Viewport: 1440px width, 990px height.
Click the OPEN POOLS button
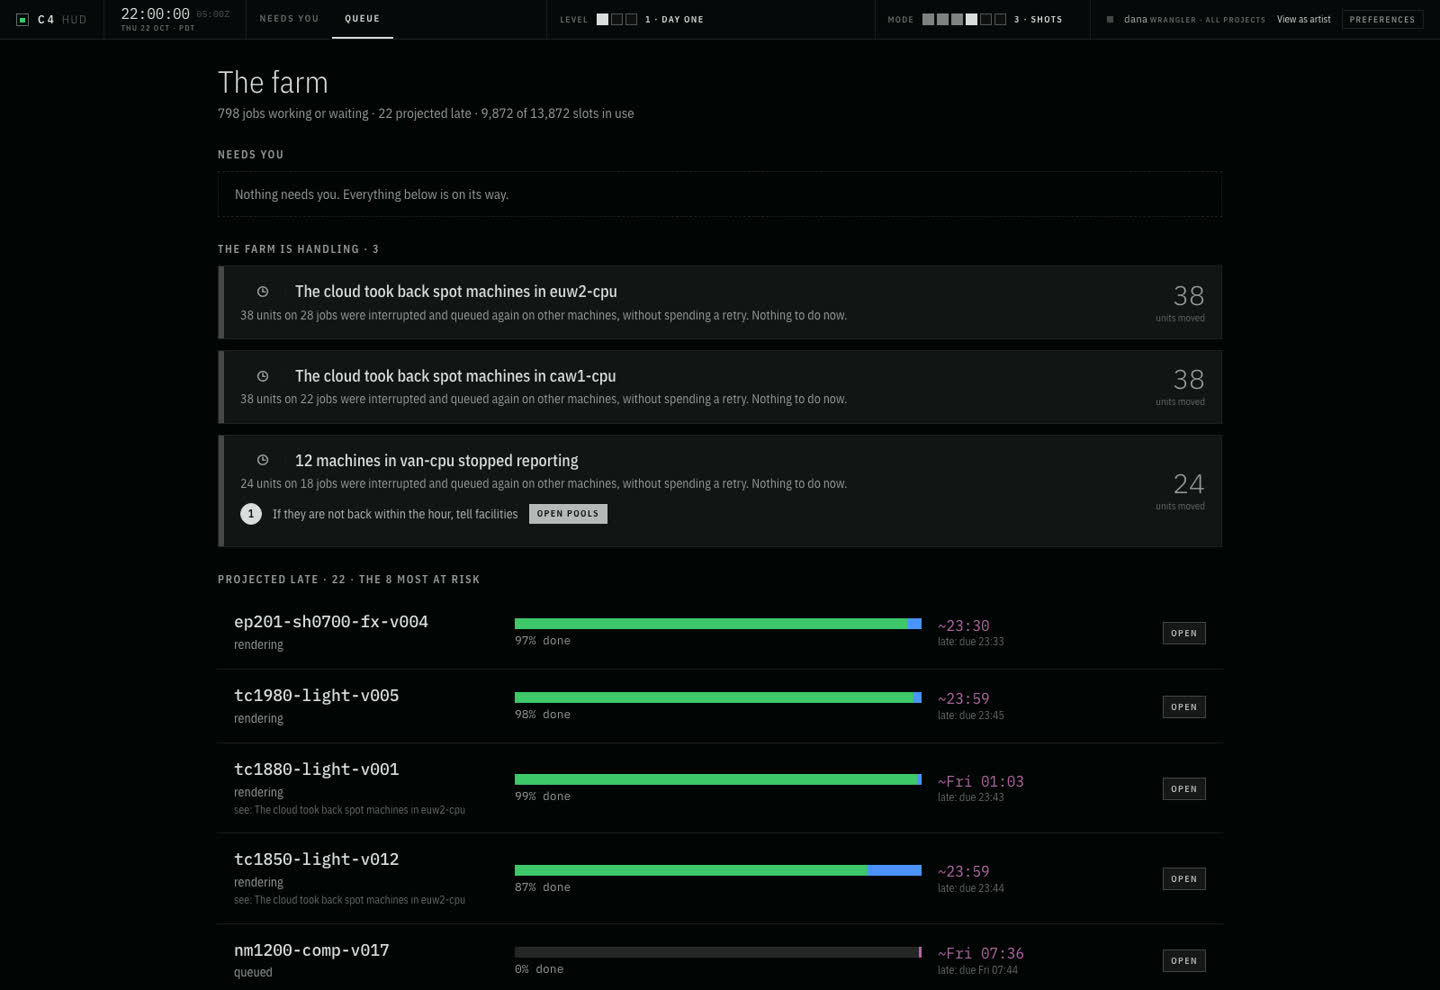pos(568,514)
